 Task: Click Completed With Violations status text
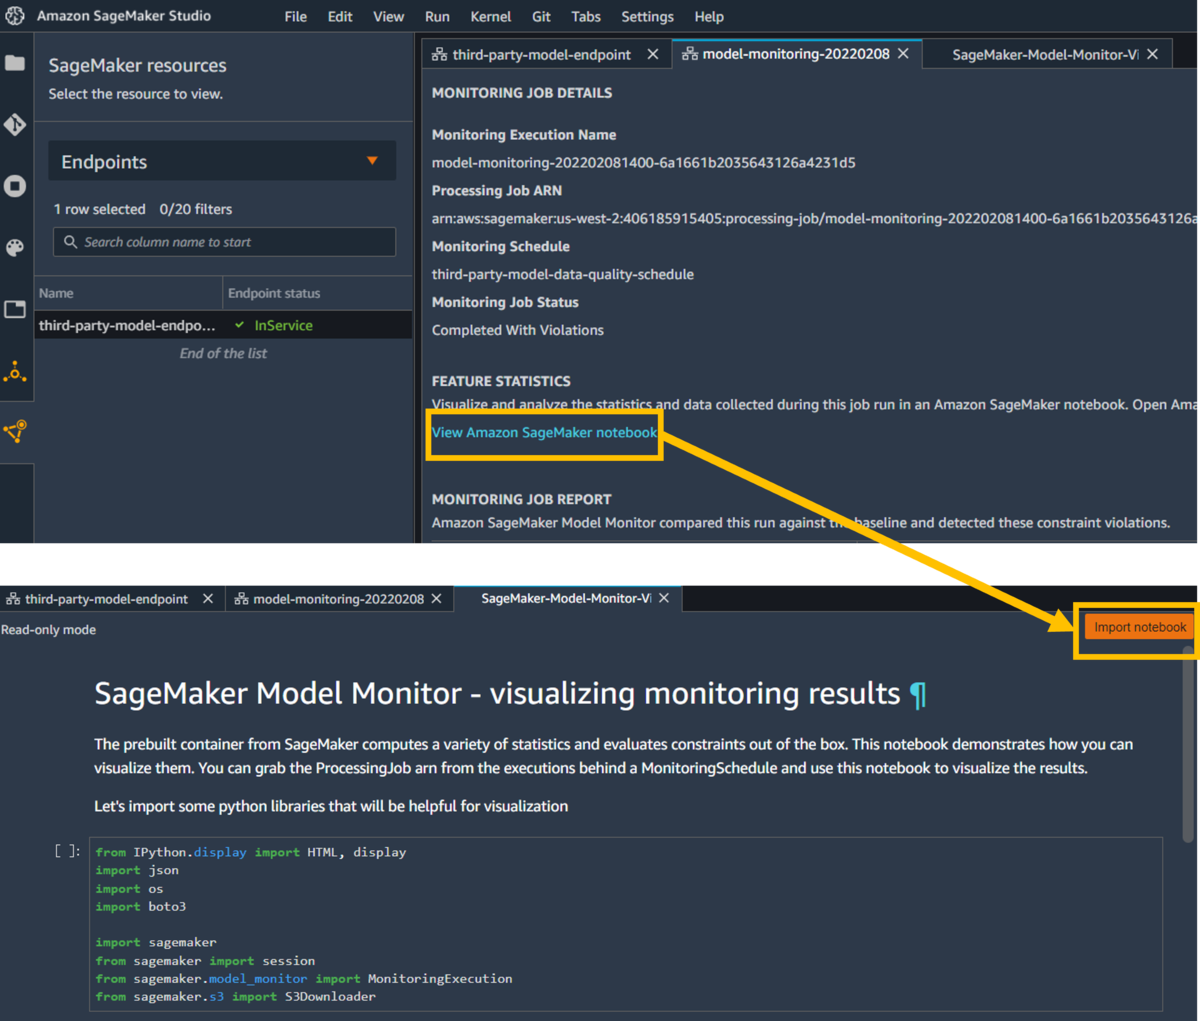pyautogui.click(x=518, y=330)
